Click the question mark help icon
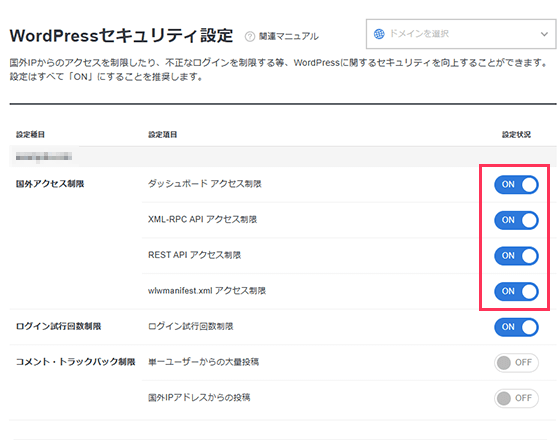The height and width of the screenshot is (440, 560). (x=250, y=36)
